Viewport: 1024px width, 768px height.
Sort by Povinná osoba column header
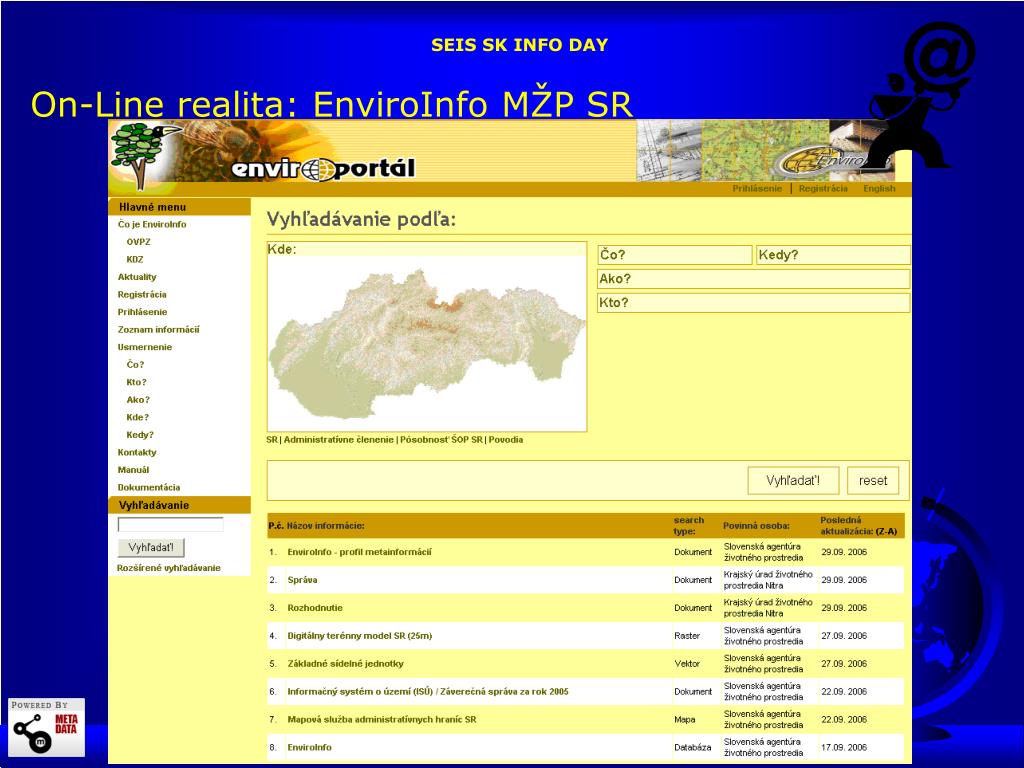[756, 526]
